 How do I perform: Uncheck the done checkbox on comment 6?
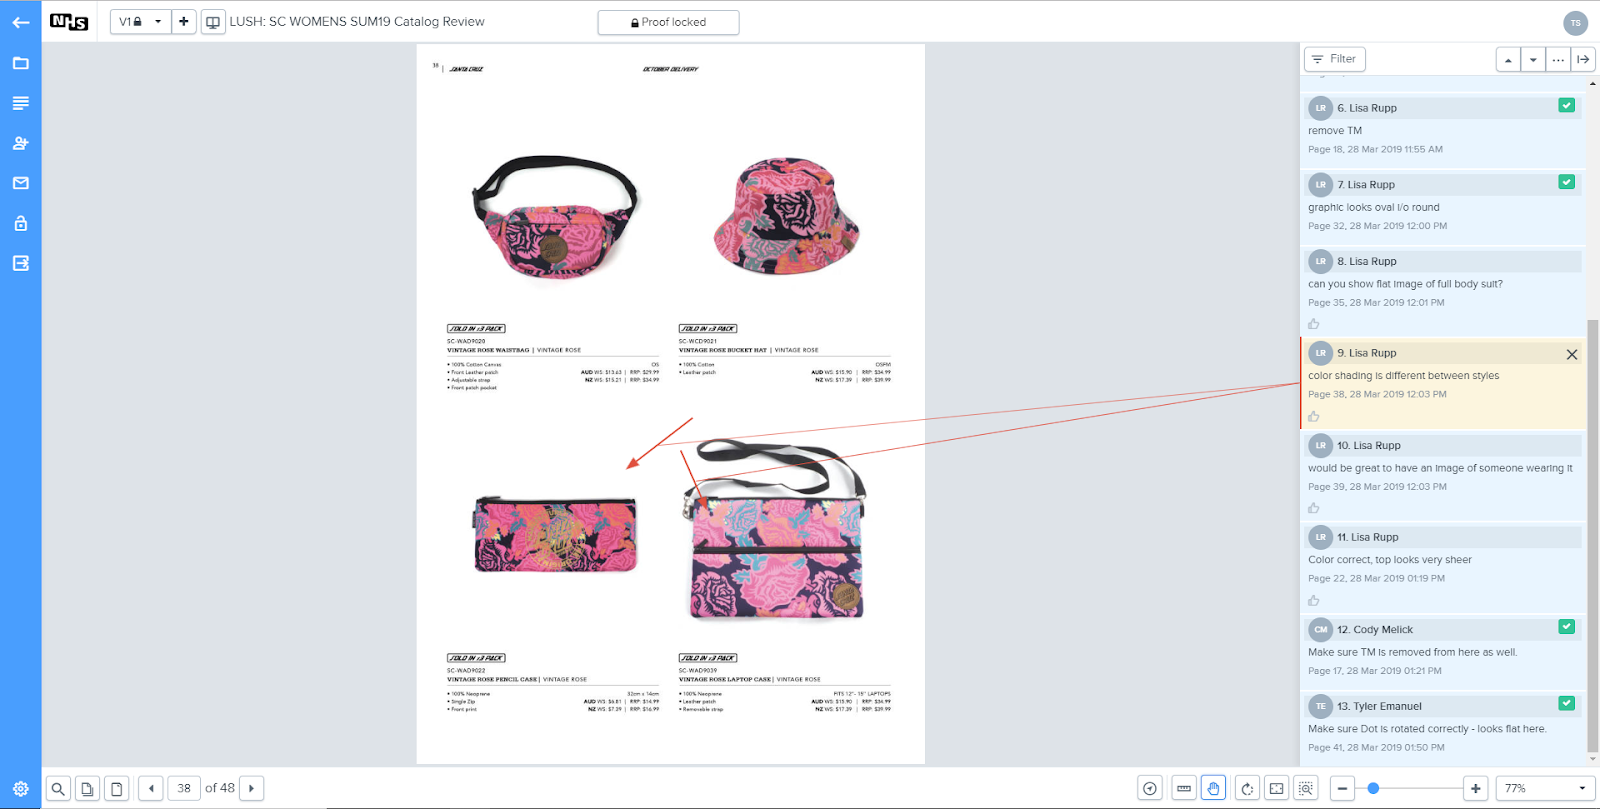coord(1566,105)
